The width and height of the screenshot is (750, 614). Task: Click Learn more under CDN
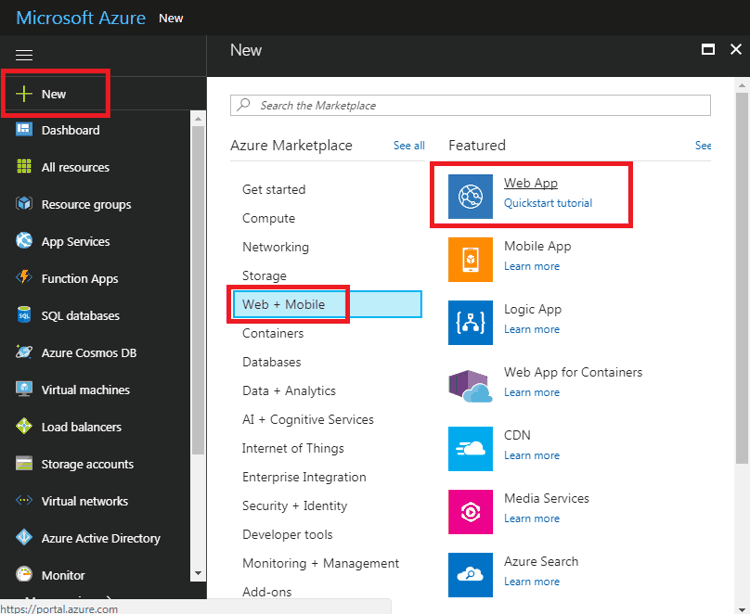tap(531, 456)
